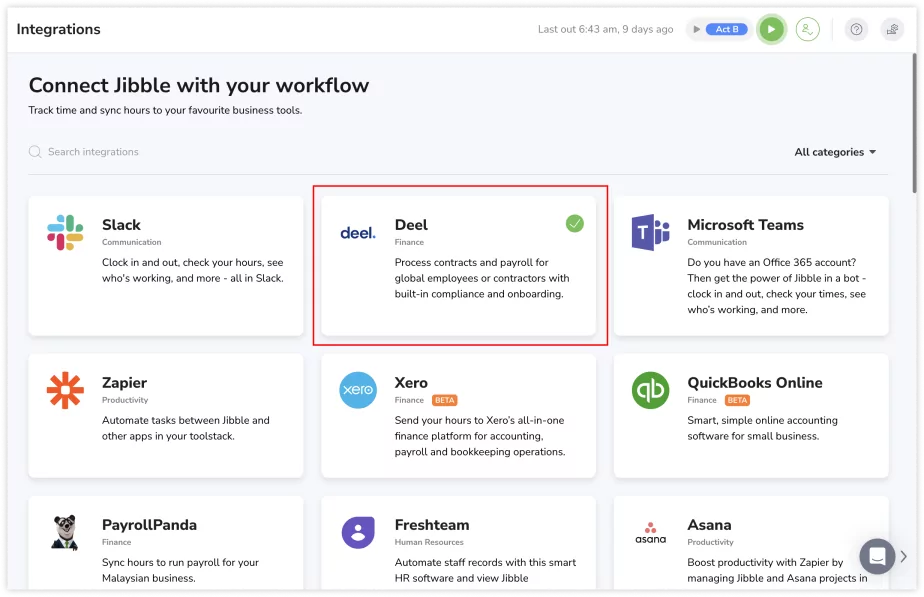Click the small grey play arrow beside Act B
Image resolution: width=924 pixels, height=597 pixels.
tap(697, 29)
